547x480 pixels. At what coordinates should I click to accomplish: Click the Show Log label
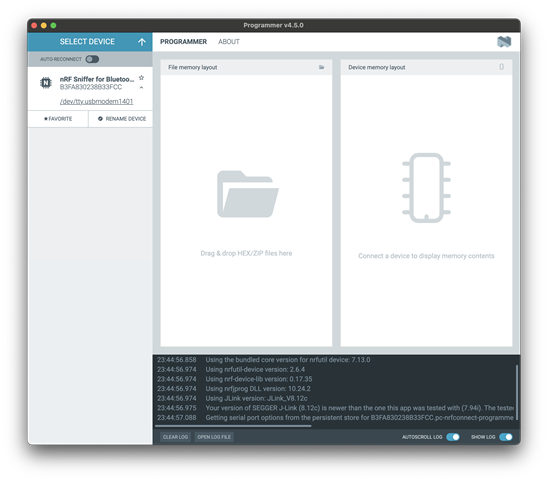pyautogui.click(x=483, y=437)
